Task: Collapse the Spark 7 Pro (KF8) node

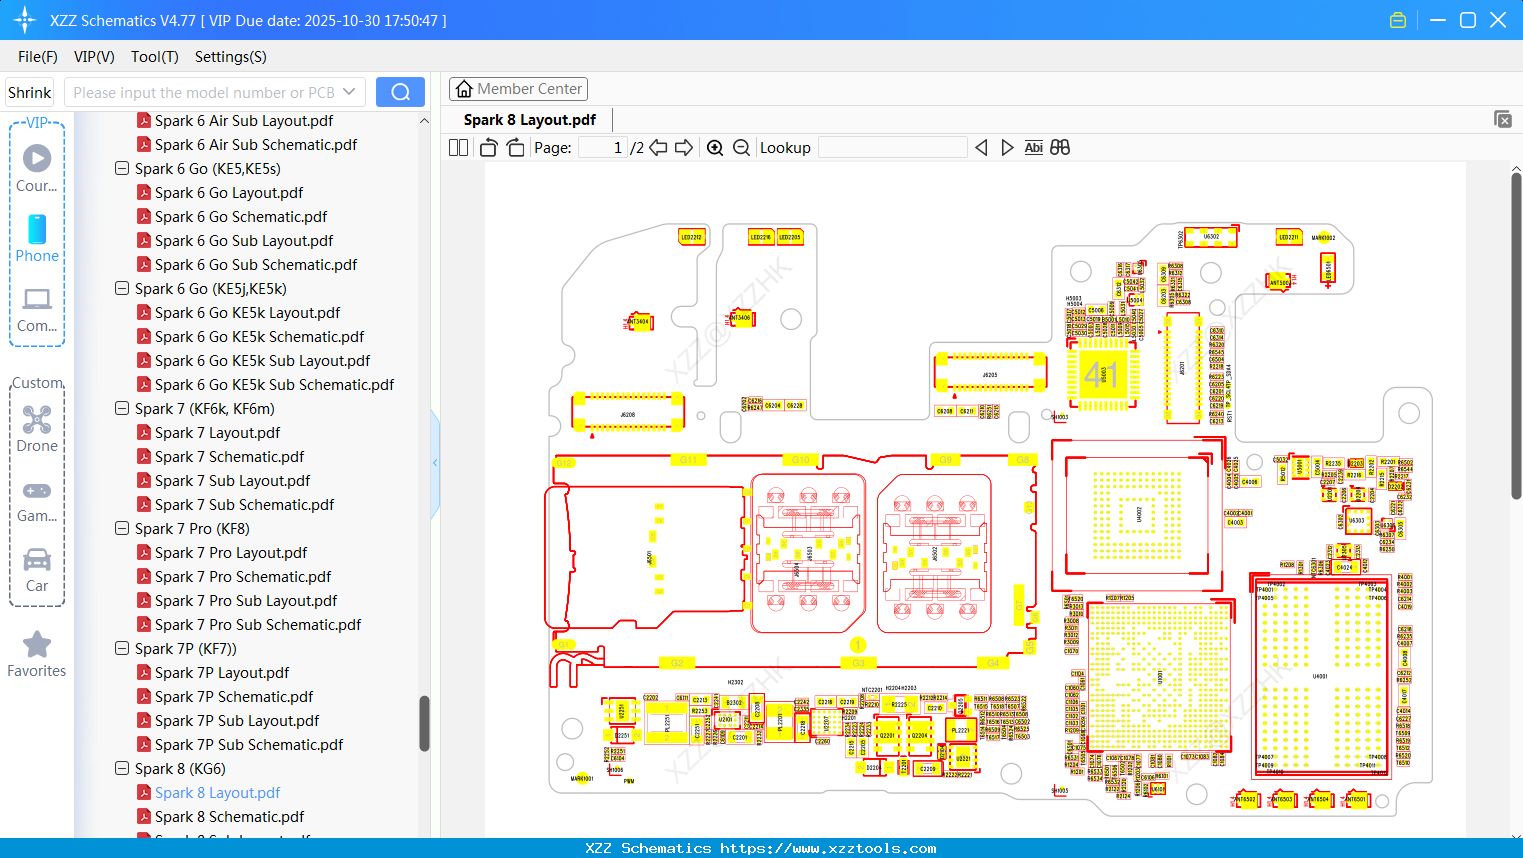Action: click(121, 528)
